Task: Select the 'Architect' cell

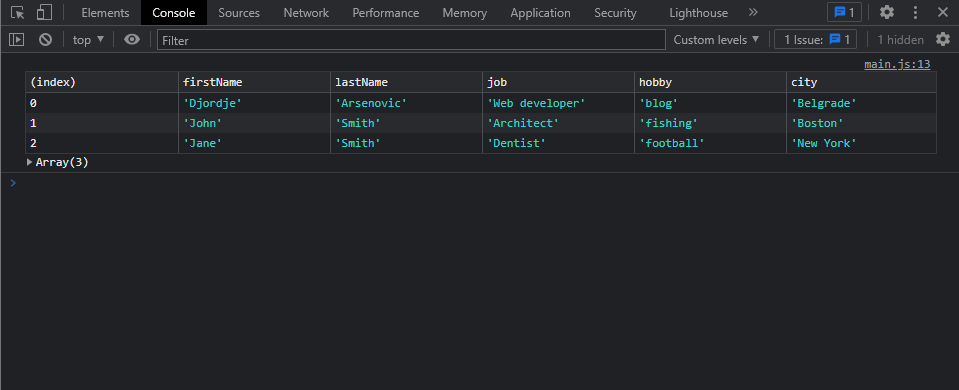Action: tap(558, 123)
